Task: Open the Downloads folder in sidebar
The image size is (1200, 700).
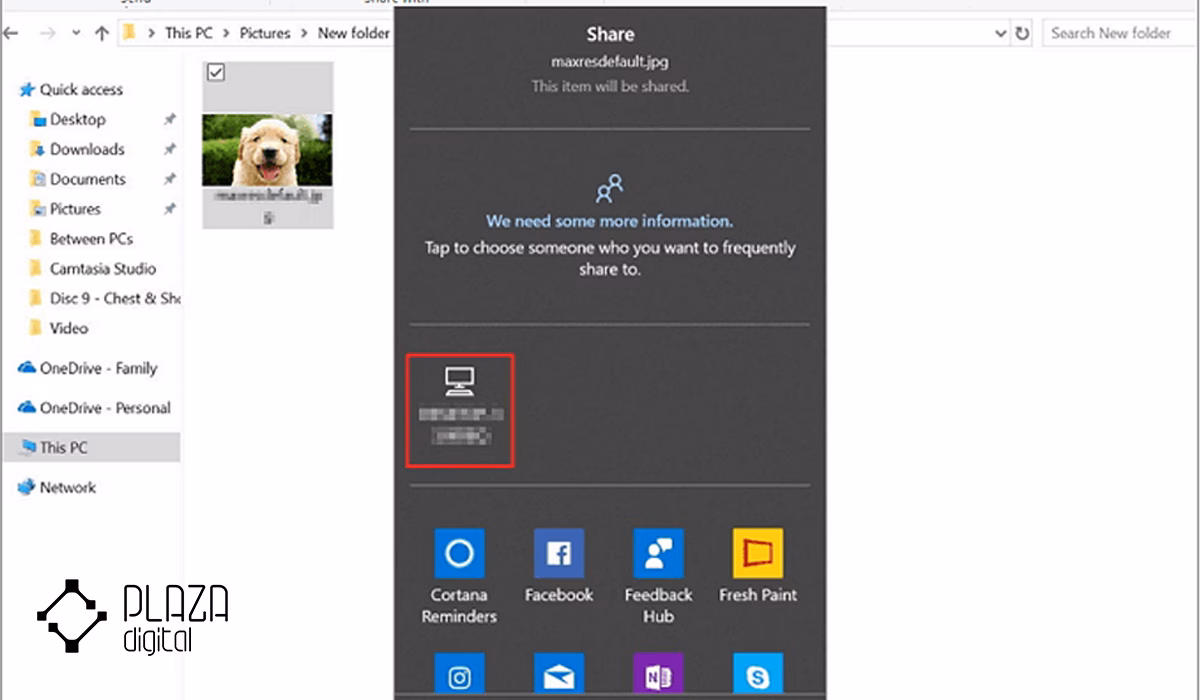Action: pyautogui.click(x=87, y=149)
